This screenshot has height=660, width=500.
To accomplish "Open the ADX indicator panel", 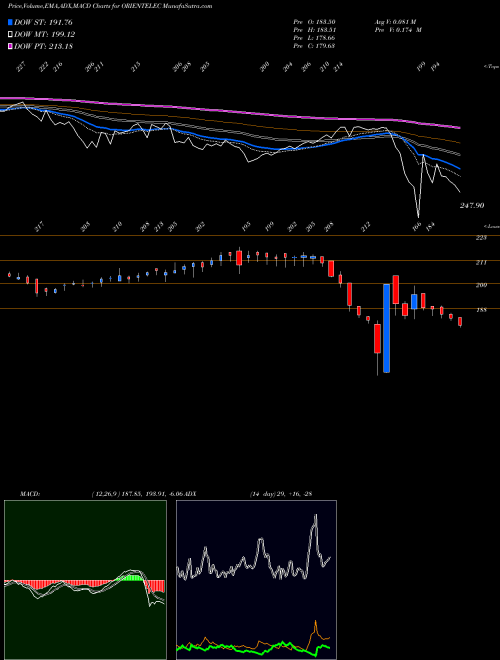I will pyautogui.click(x=256, y=580).
